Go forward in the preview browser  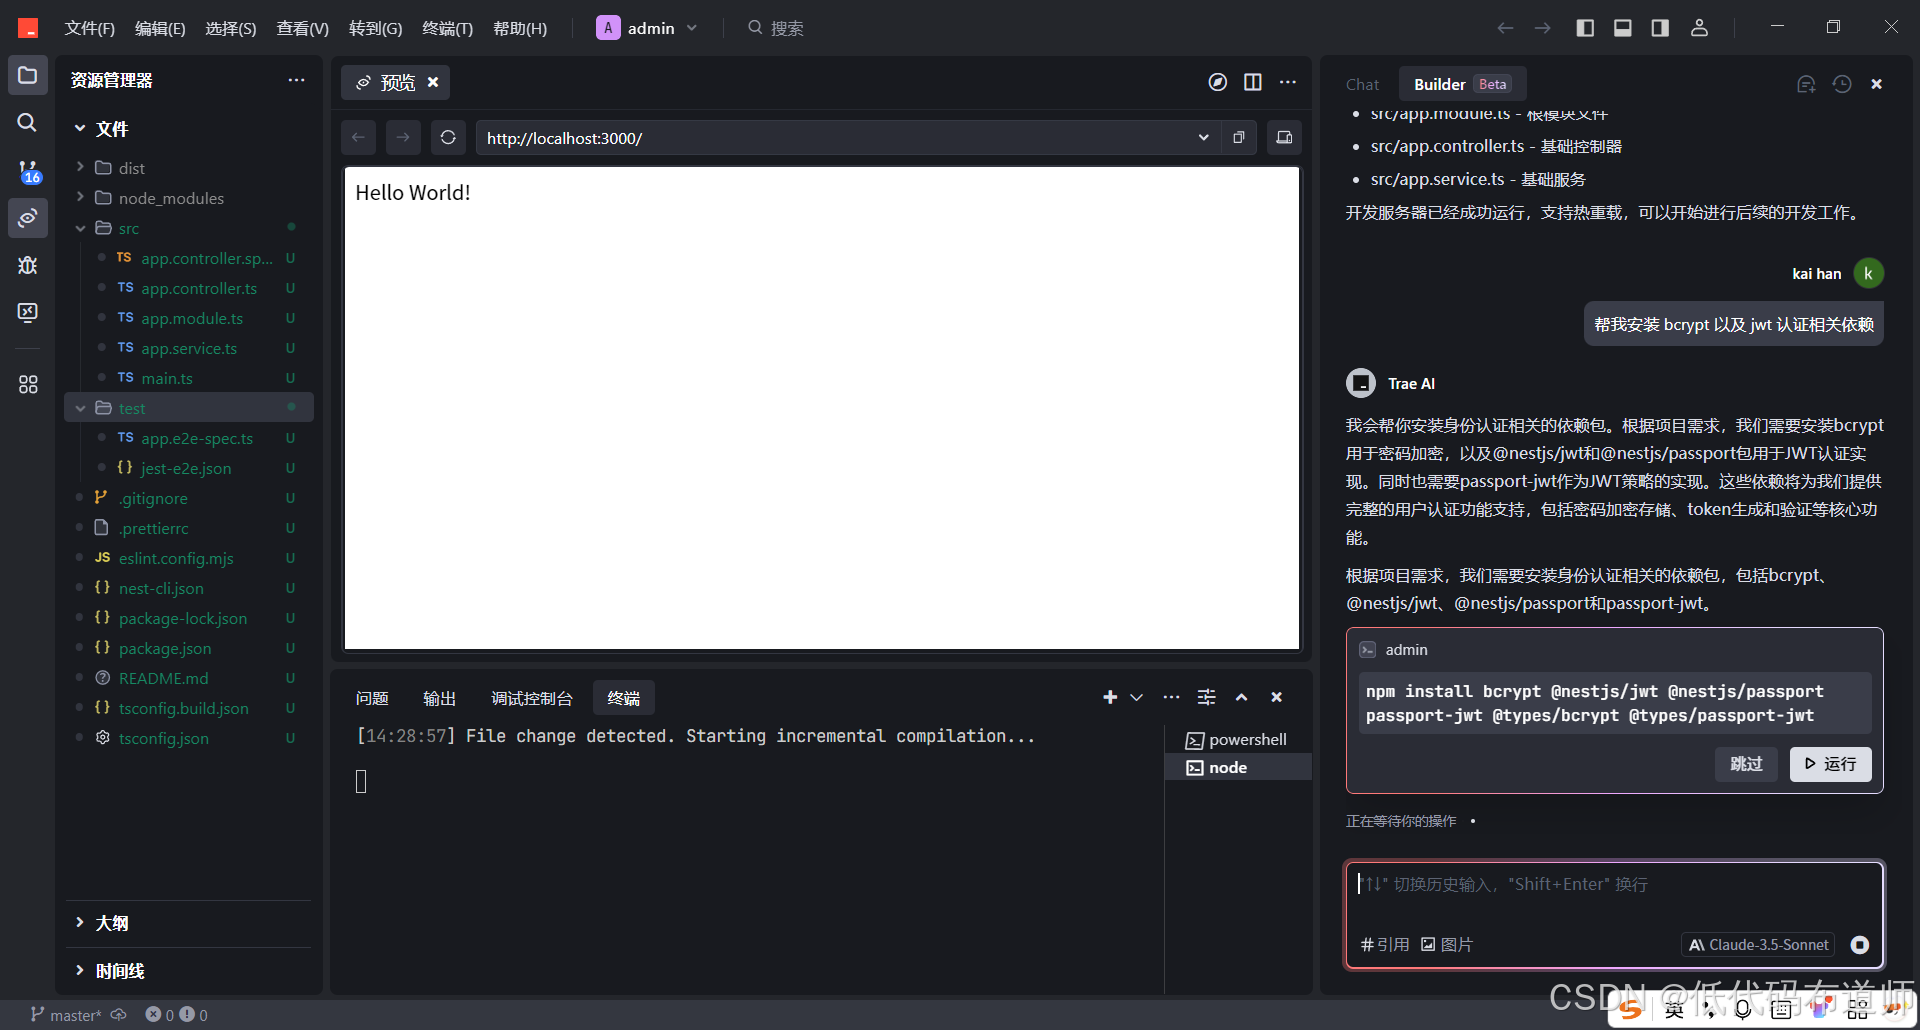point(403,138)
